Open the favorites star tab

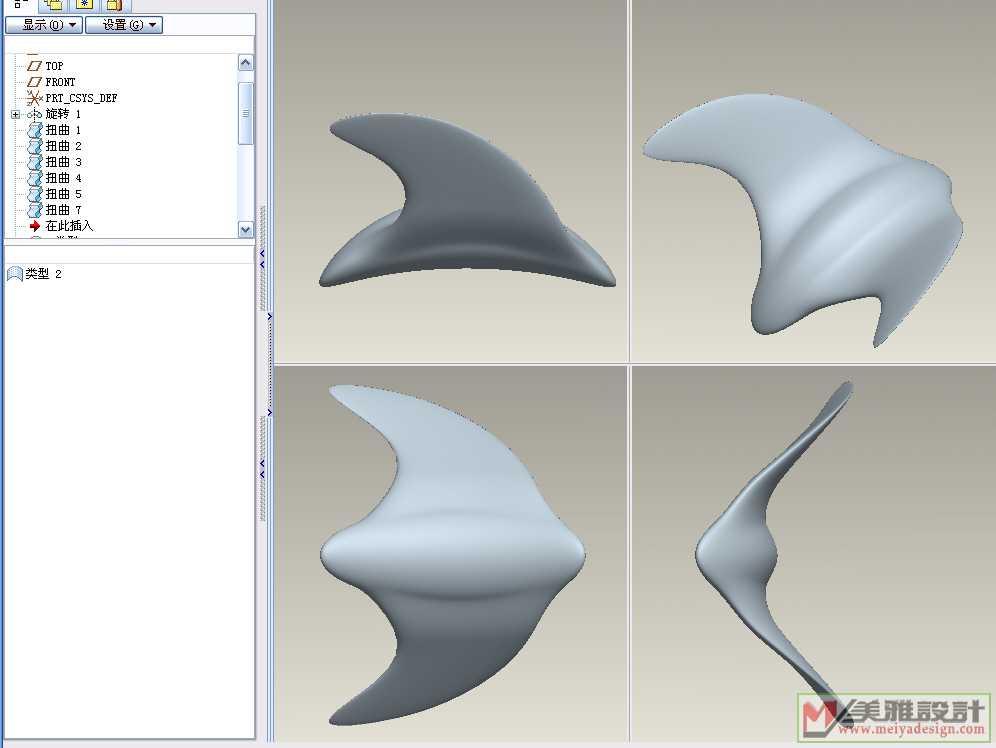point(84,5)
